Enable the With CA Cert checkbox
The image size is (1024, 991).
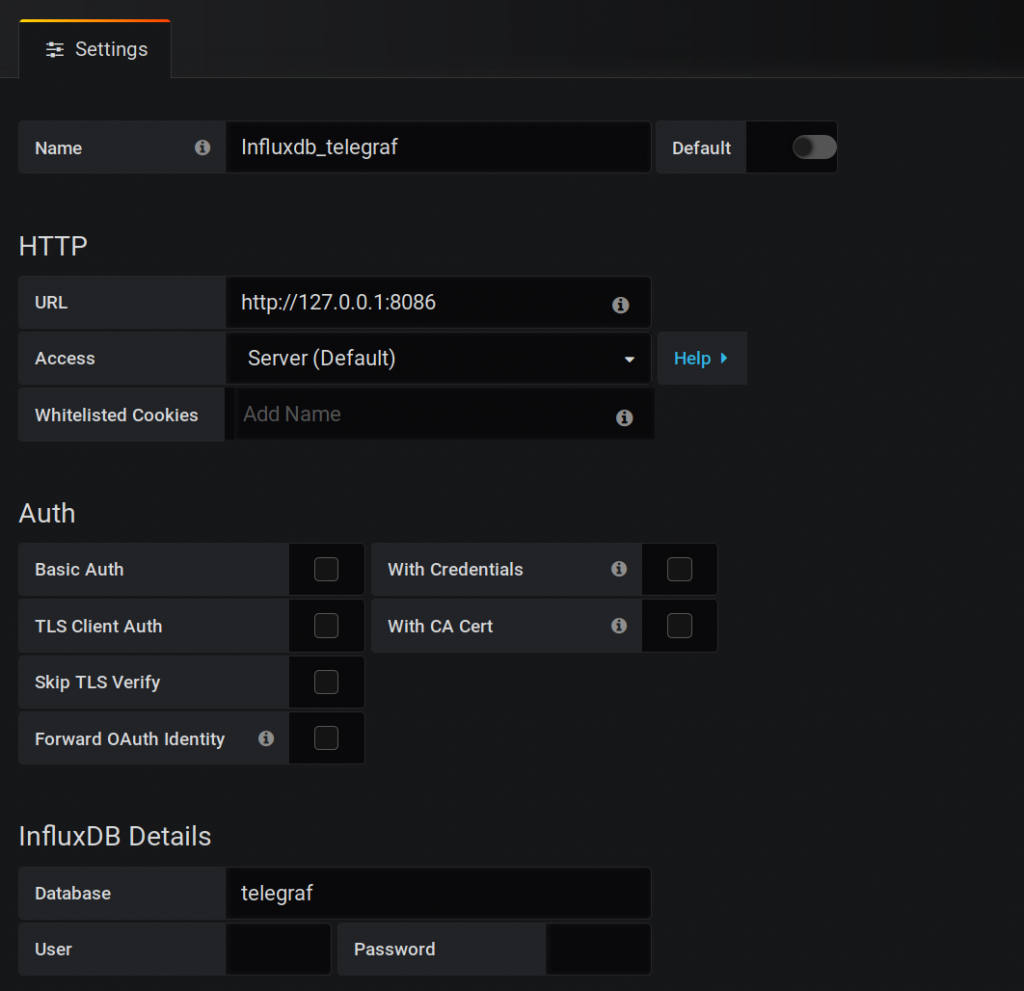pos(679,626)
